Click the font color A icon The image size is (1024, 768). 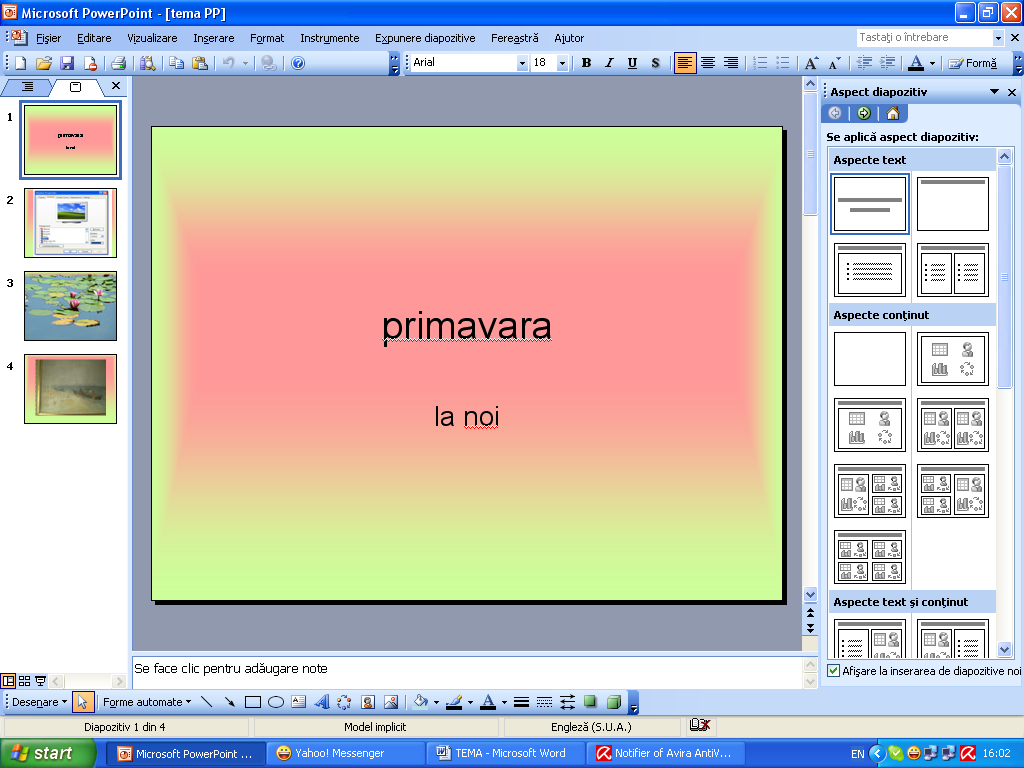point(916,63)
